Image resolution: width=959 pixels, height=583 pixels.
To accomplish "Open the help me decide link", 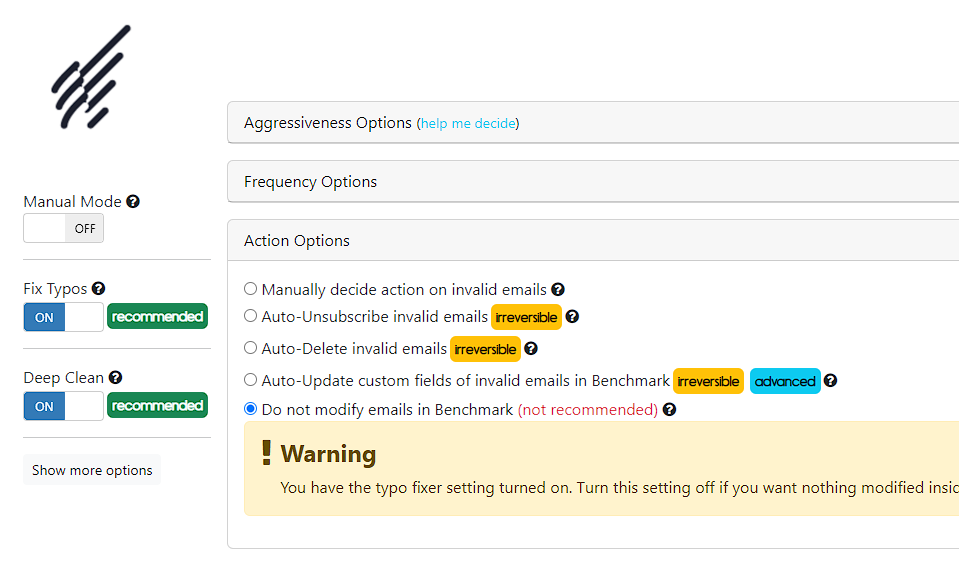I will pyautogui.click(x=468, y=124).
